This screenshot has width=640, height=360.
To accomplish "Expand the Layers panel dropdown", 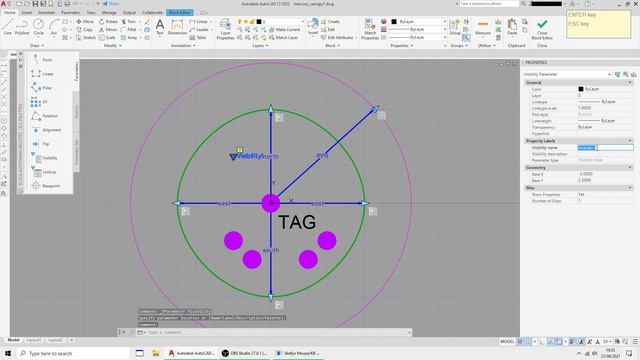I will pyautogui.click(x=260, y=46).
